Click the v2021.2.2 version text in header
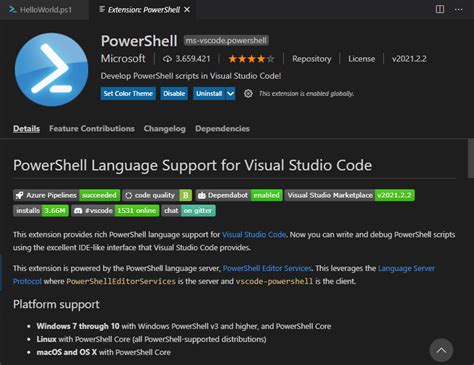 click(x=409, y=59)
